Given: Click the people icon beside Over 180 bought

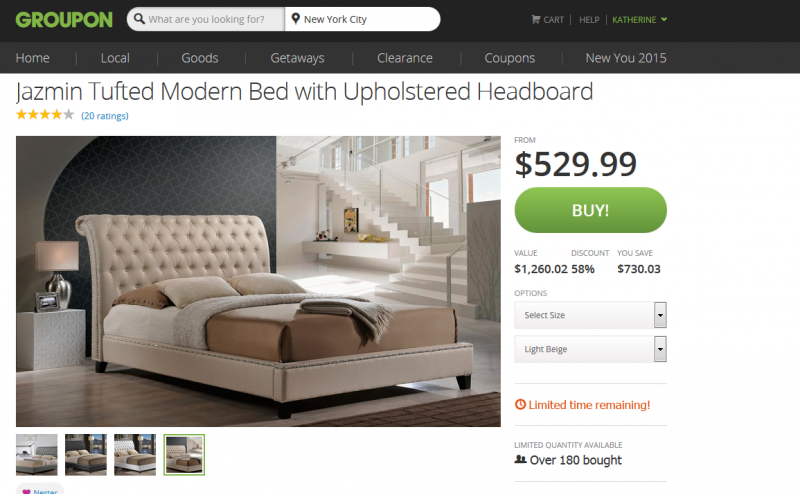Looking at the screenshot, I should (x=520, y=459).
